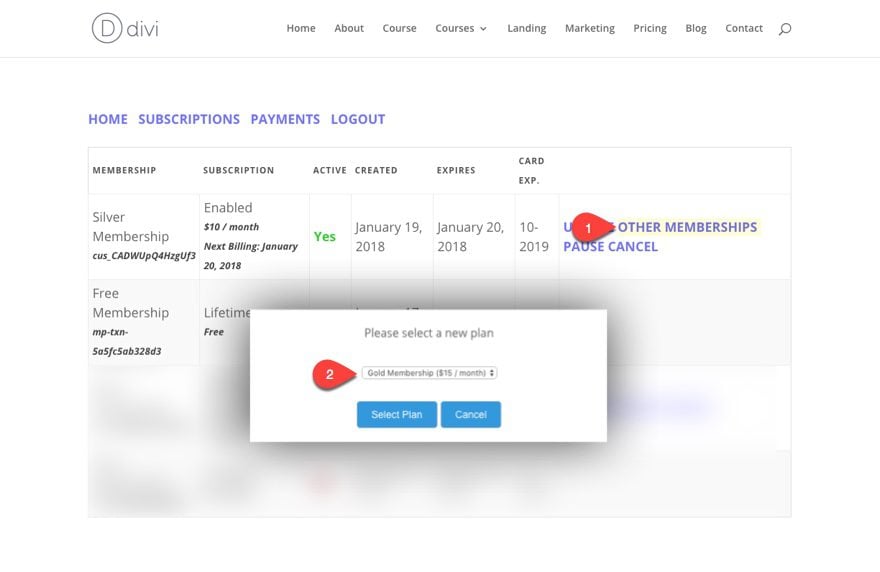The height and width of the screenshot is (572, 880).
Task: Switch to the SUBSCRIPTIONS account tab
Action: pos(189,119)
